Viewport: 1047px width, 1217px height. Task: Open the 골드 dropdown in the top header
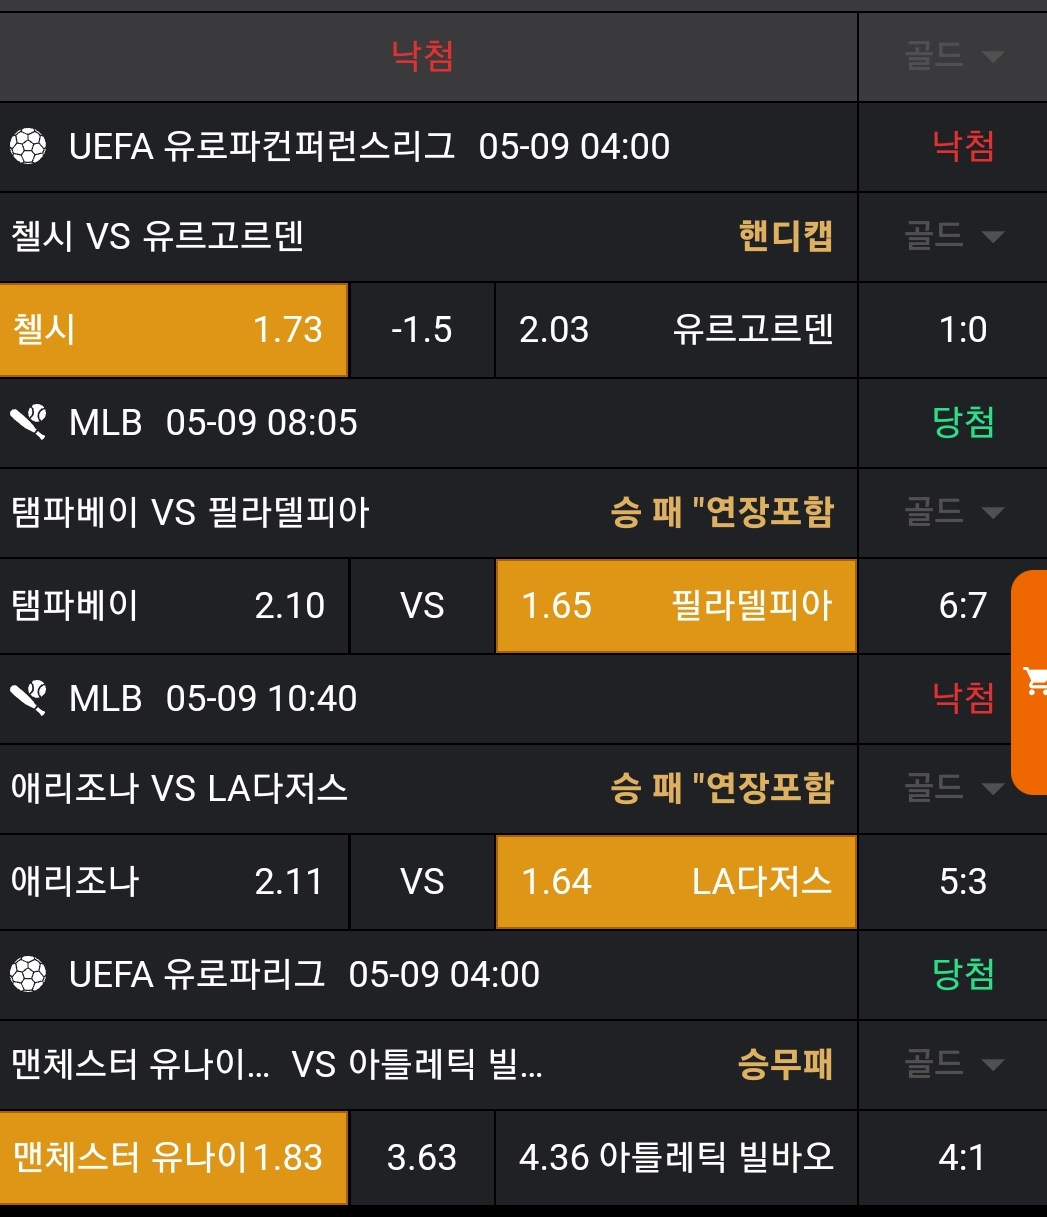[953, 57]
